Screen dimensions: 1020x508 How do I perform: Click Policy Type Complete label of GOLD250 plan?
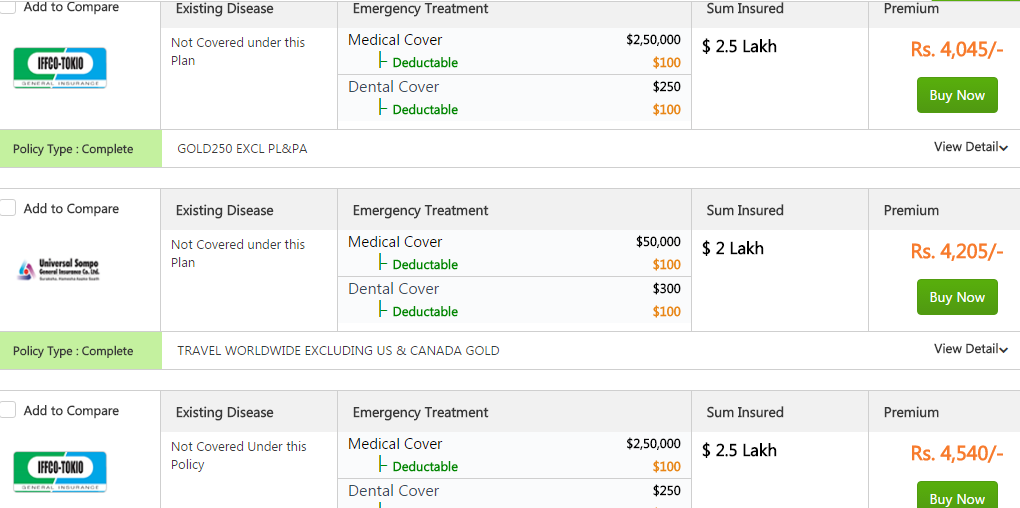(x=73, y=149)
